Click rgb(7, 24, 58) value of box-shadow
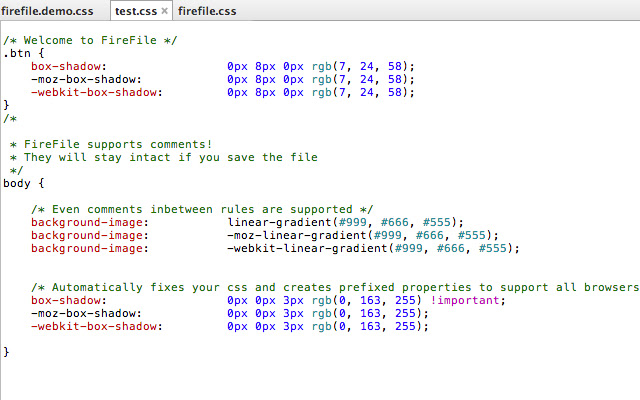Viewport: 640px width, 400px height. pos(360,67)
